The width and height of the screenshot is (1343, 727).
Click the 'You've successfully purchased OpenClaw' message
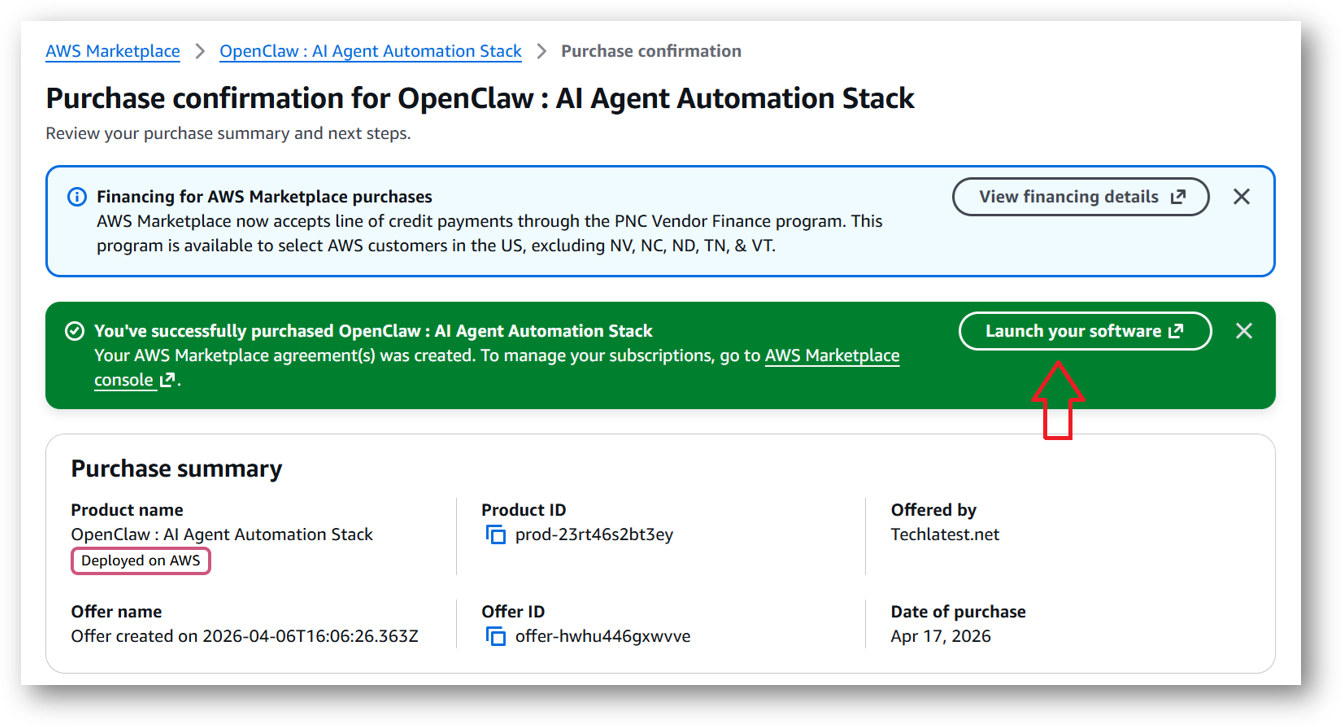(x=373, y=331)
